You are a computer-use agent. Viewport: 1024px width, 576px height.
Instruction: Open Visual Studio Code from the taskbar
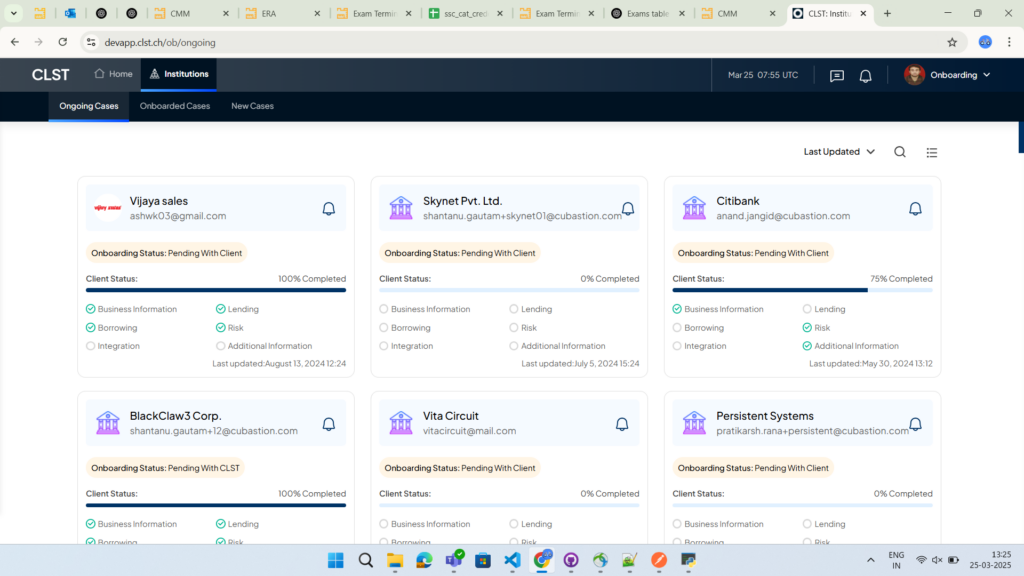(513, 560)
